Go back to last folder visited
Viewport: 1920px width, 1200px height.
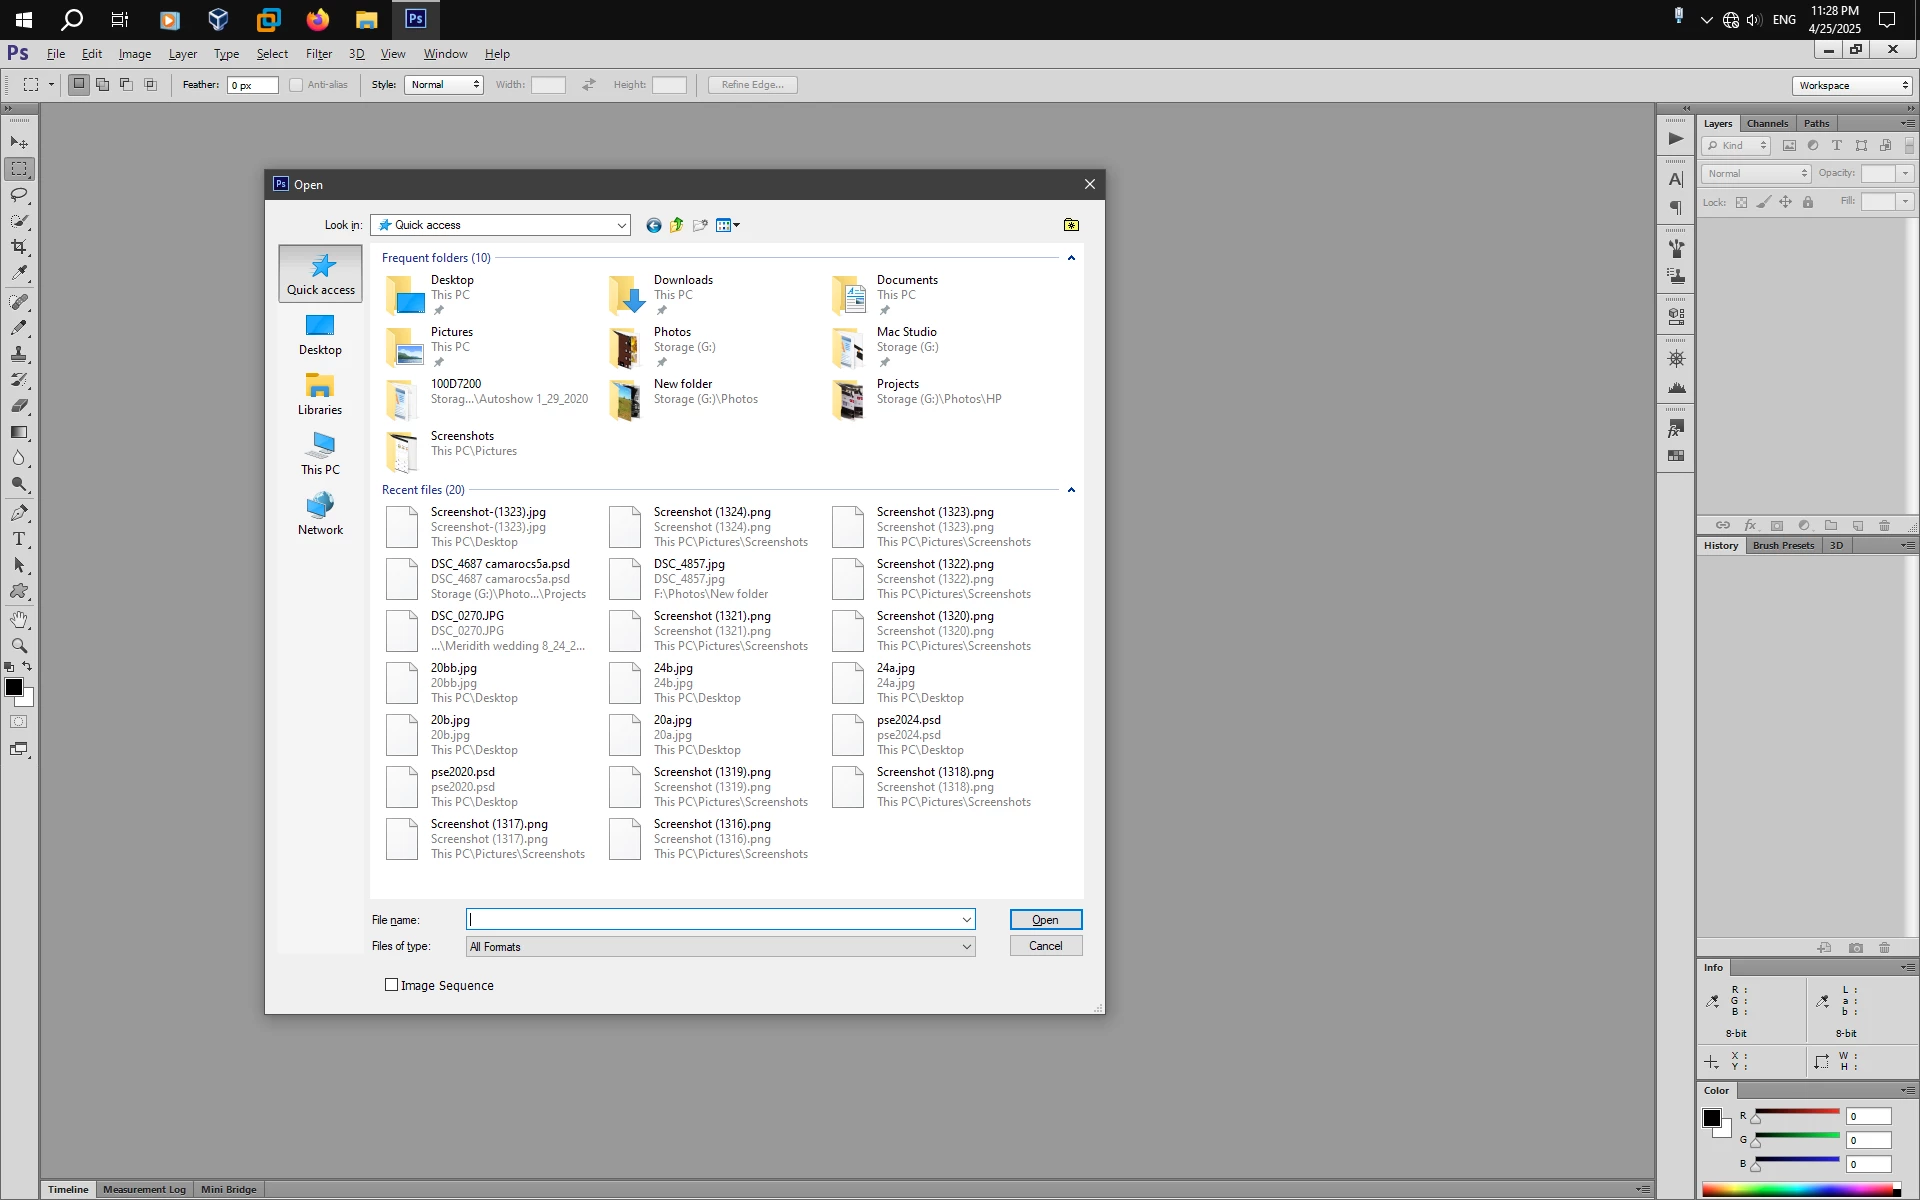point(653,225)
